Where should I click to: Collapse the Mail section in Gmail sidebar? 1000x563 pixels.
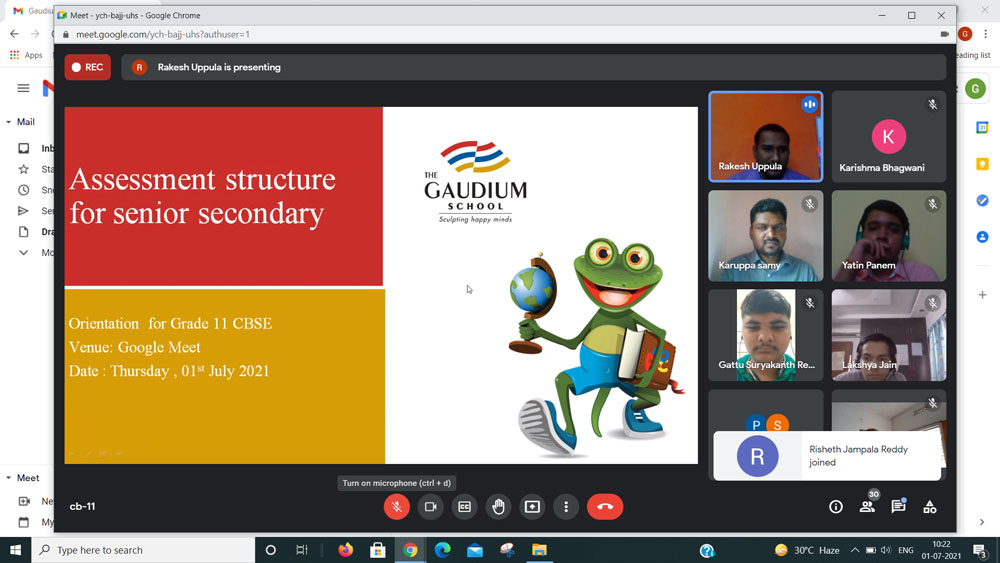tap(8, 122)
